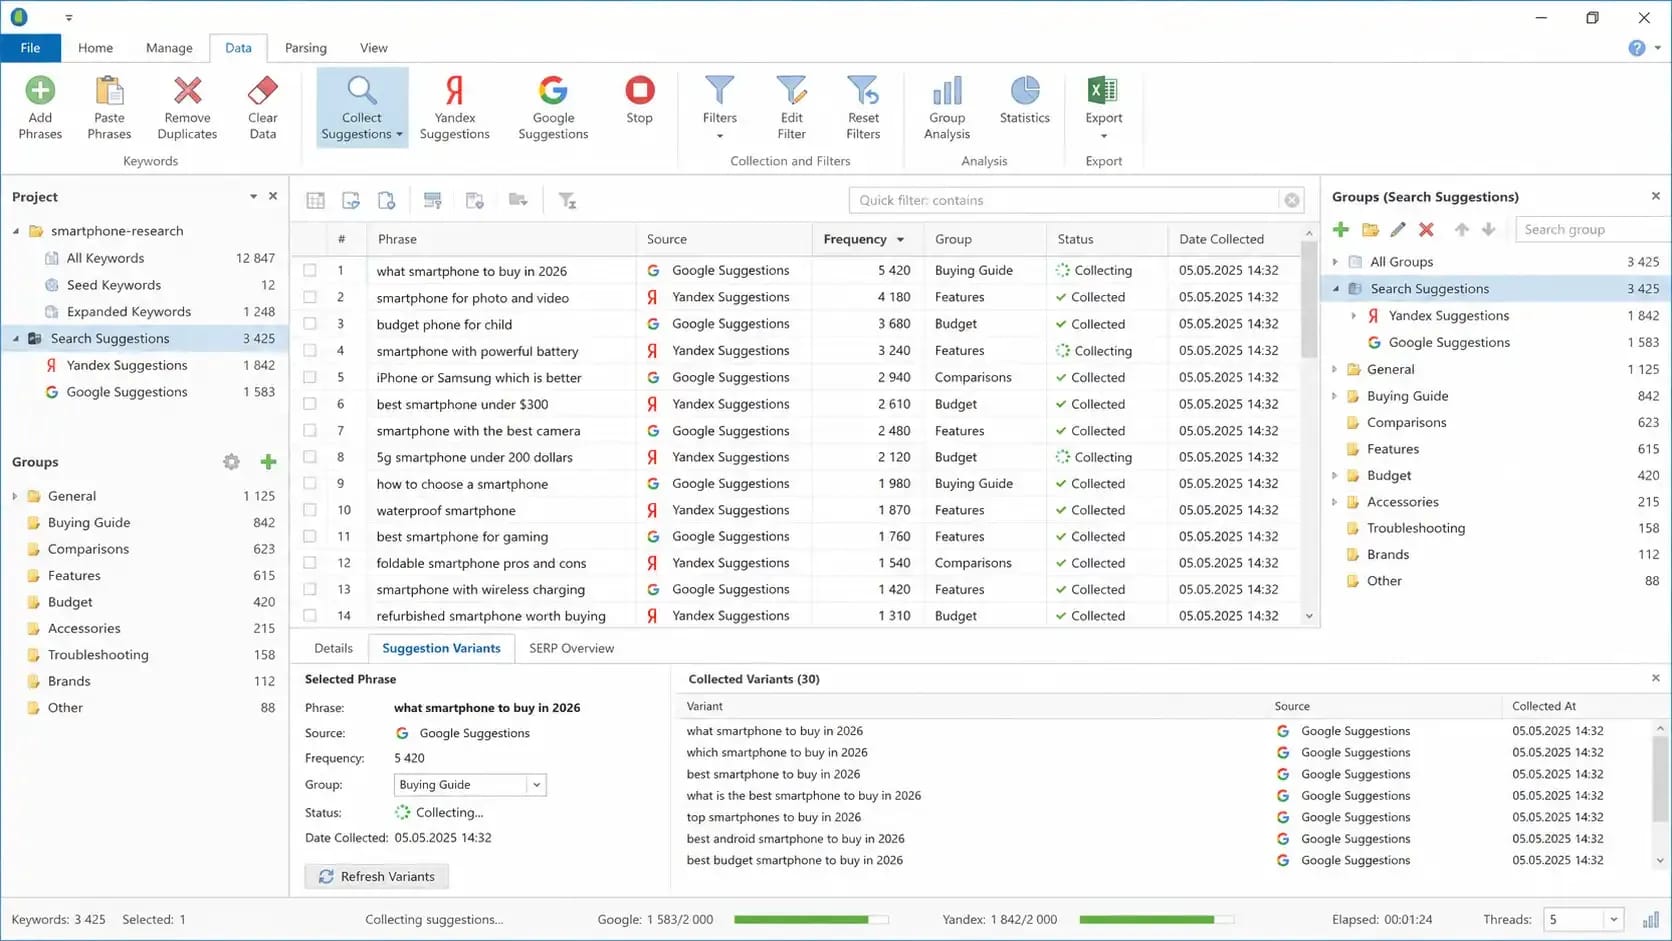
Task: Click the status bar chart icon
Action: click(x=1651, y=919)
